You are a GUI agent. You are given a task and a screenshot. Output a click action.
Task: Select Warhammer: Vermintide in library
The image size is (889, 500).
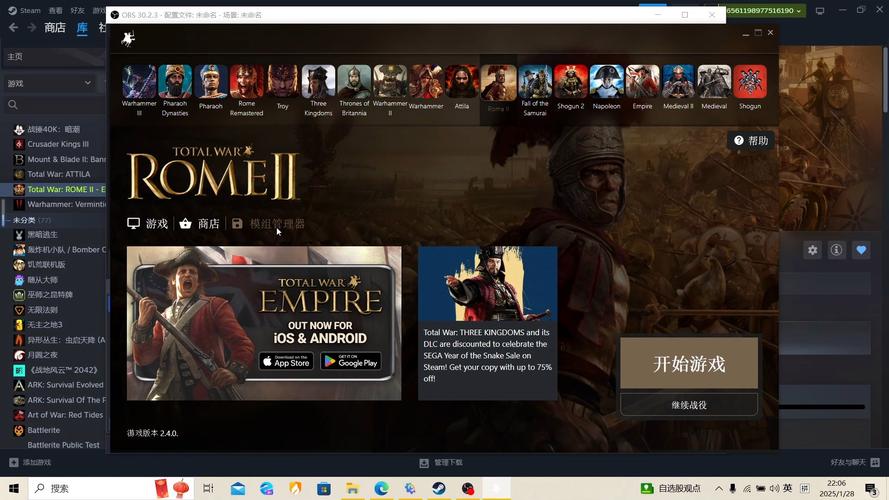59,204
